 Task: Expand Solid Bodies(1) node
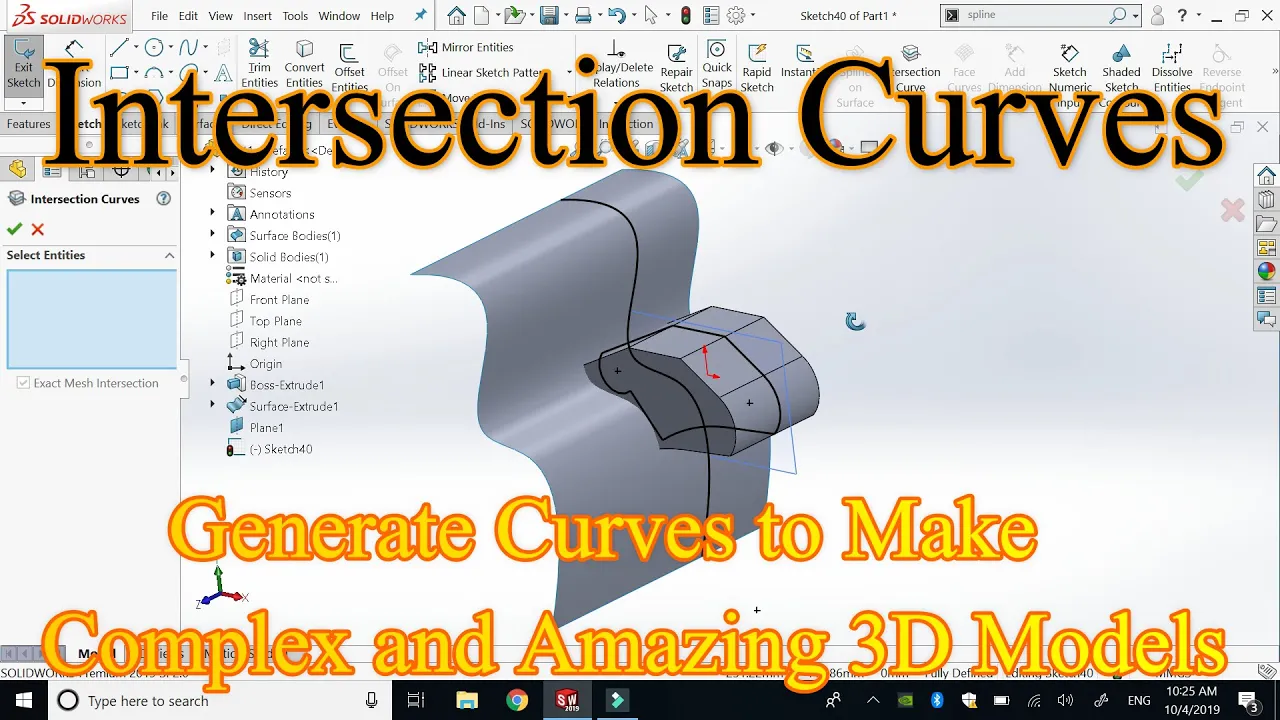[x=212, y=256]
